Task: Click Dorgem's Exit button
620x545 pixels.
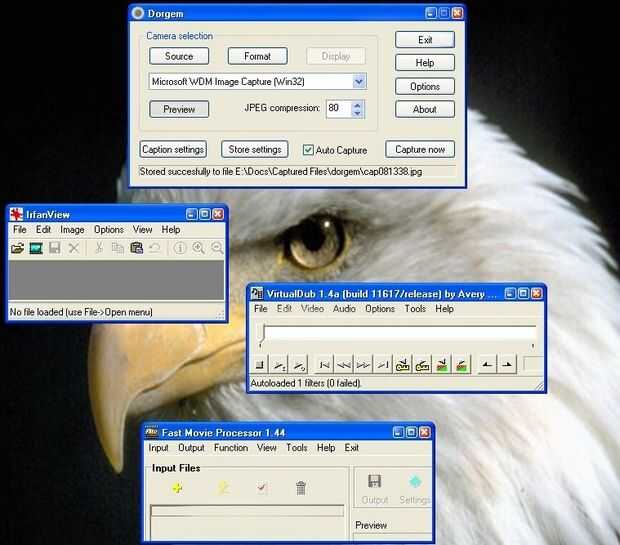Action: click(x=425, y=40)
